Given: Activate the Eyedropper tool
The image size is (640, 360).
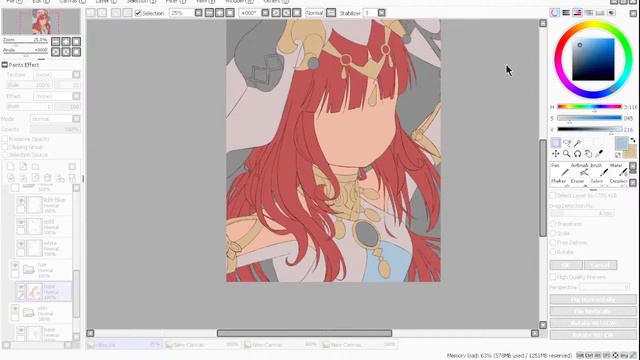Looking at the screenshot, I should tap(599, 153).
